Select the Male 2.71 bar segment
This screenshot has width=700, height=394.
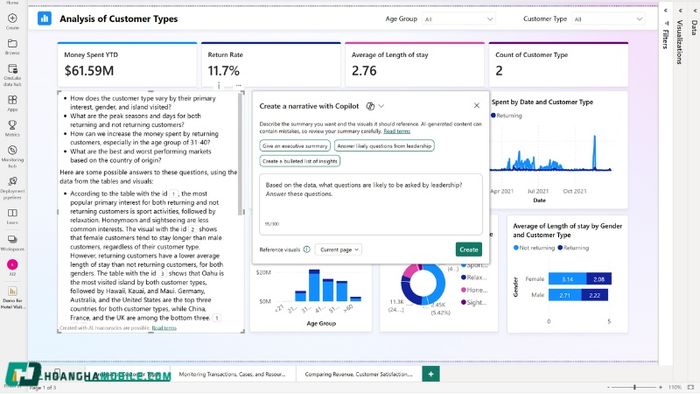[x=565, y=295]
